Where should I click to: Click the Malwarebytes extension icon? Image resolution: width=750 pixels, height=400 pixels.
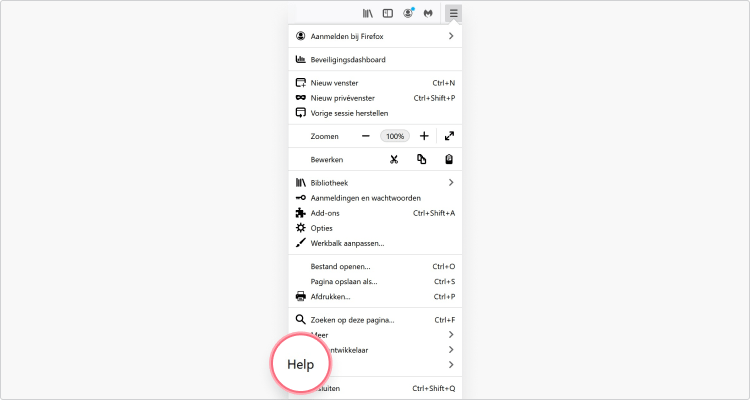tap(428, 13)
